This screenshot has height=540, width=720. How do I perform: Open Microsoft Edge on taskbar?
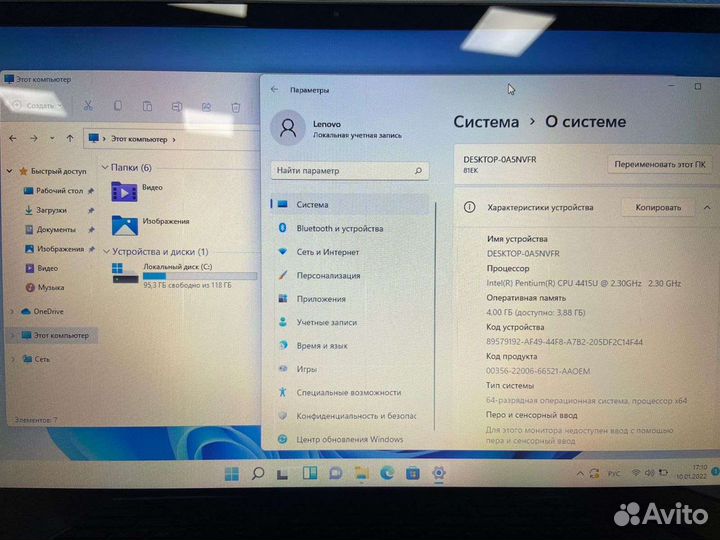387,473
